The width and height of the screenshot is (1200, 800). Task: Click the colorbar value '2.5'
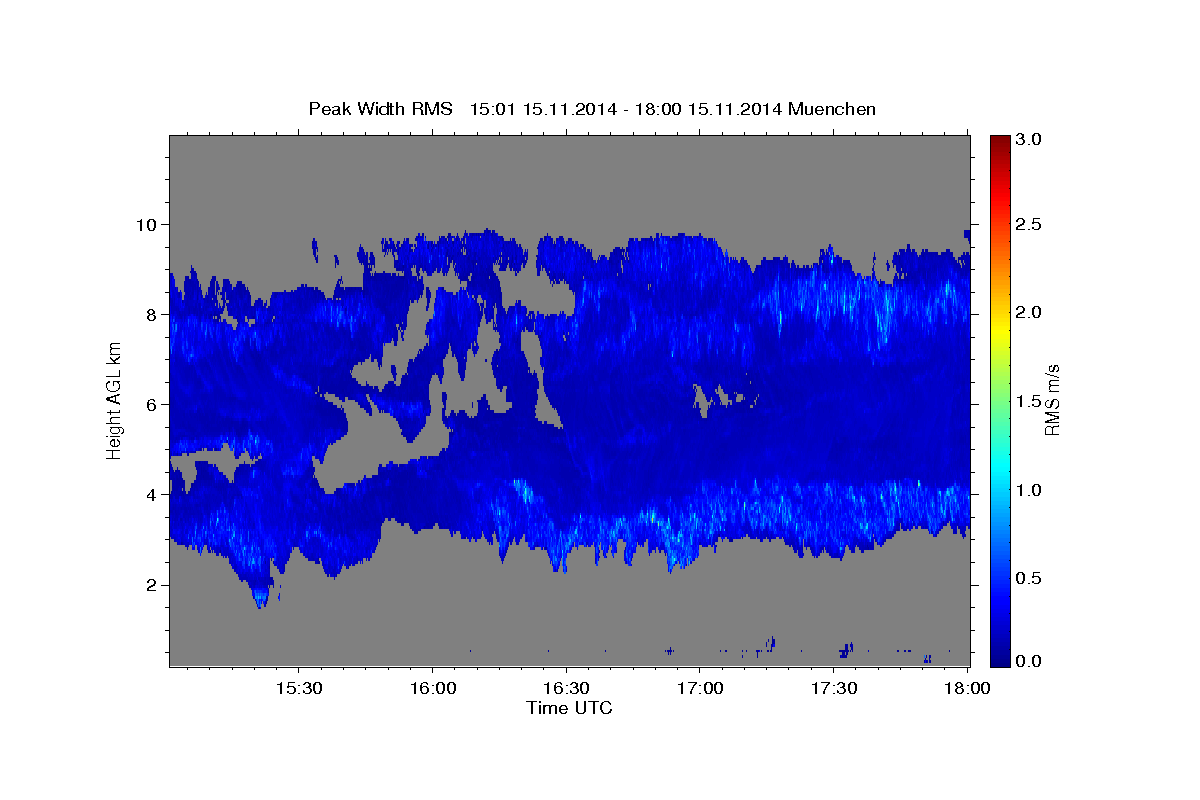pyautogui.click(x=1030, y=224)
